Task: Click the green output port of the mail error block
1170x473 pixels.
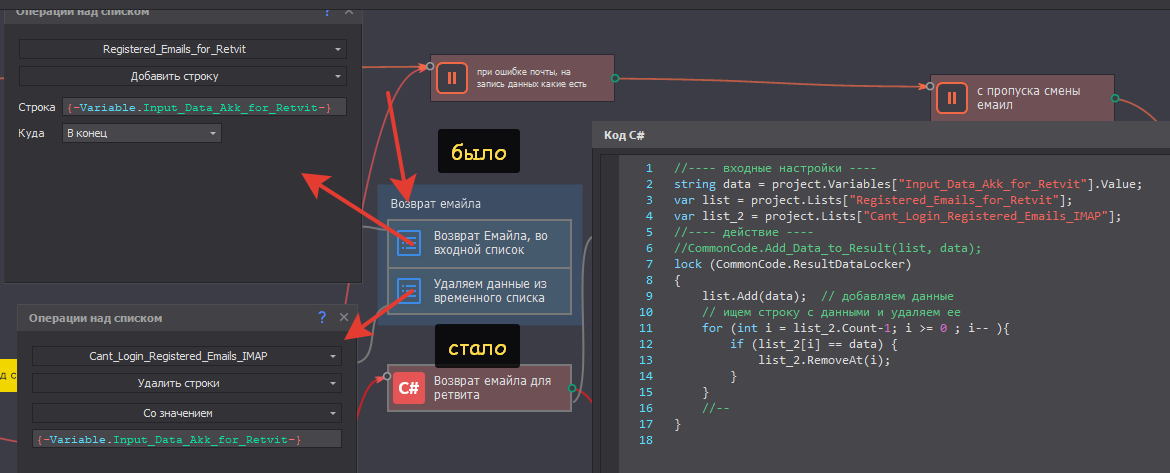Action: (x=614, y=77)
